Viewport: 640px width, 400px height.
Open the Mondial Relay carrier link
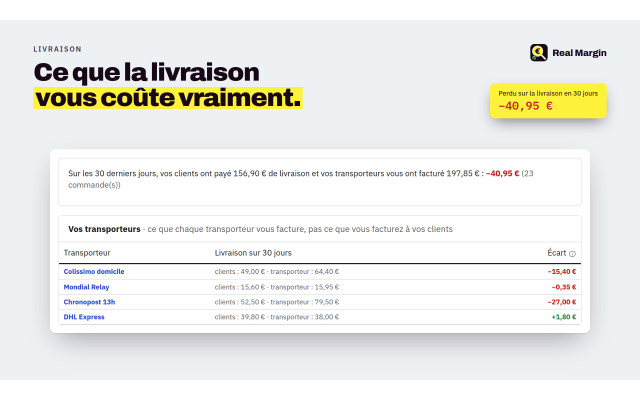coord(87,287)
